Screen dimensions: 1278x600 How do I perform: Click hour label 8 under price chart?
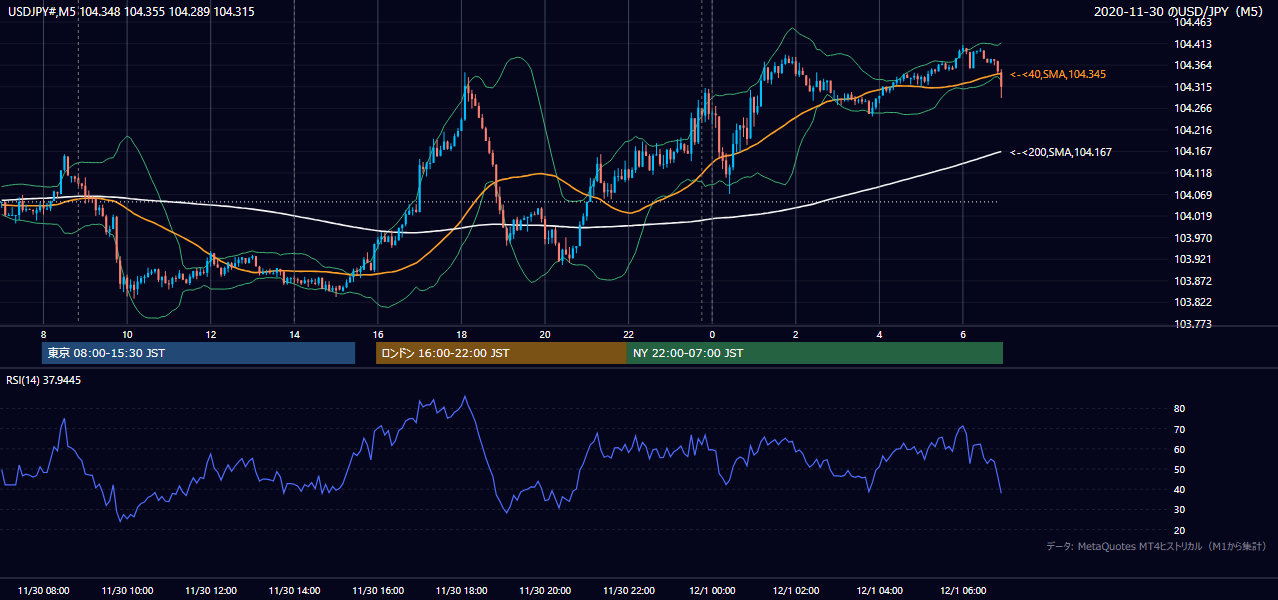pos(43,334)
